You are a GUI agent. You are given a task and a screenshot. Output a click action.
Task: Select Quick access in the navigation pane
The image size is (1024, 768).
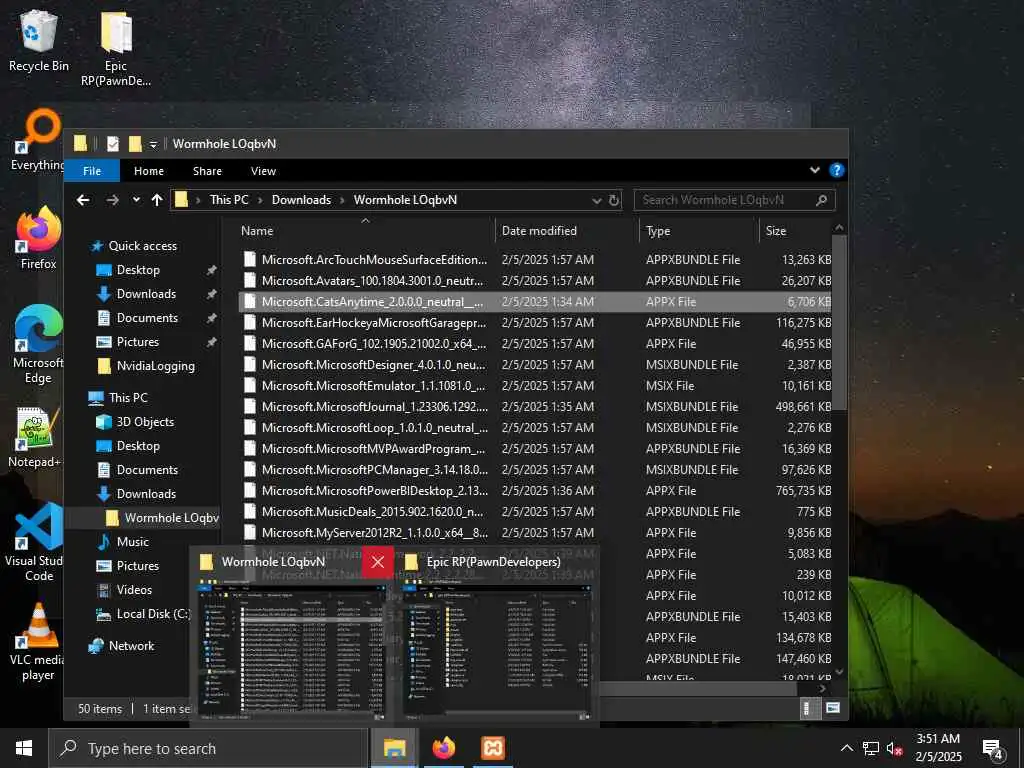pos(142,246)
